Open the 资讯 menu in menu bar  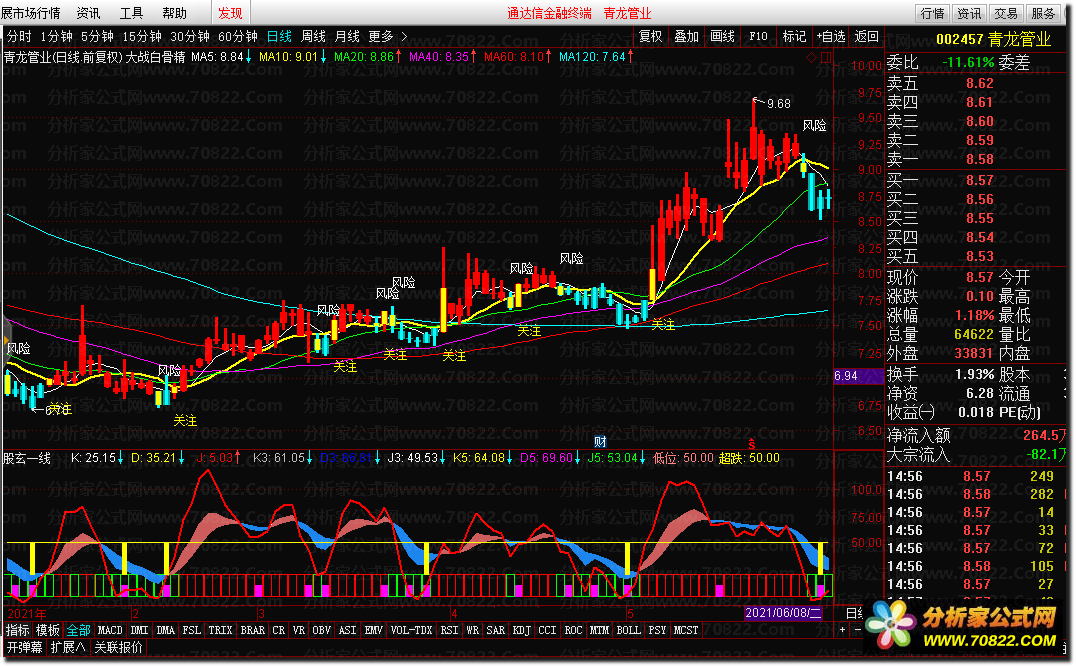[88, 13]
